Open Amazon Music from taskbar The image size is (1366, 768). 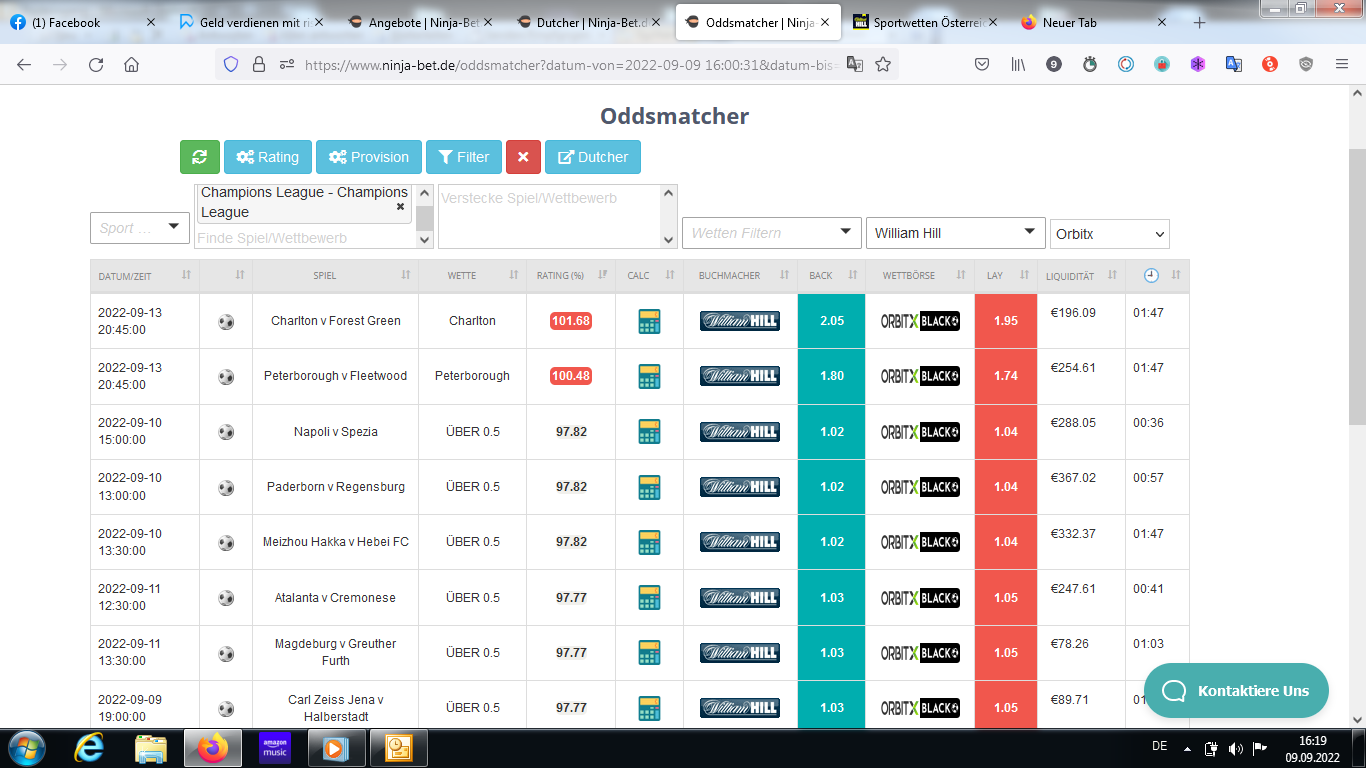[274, 748]
